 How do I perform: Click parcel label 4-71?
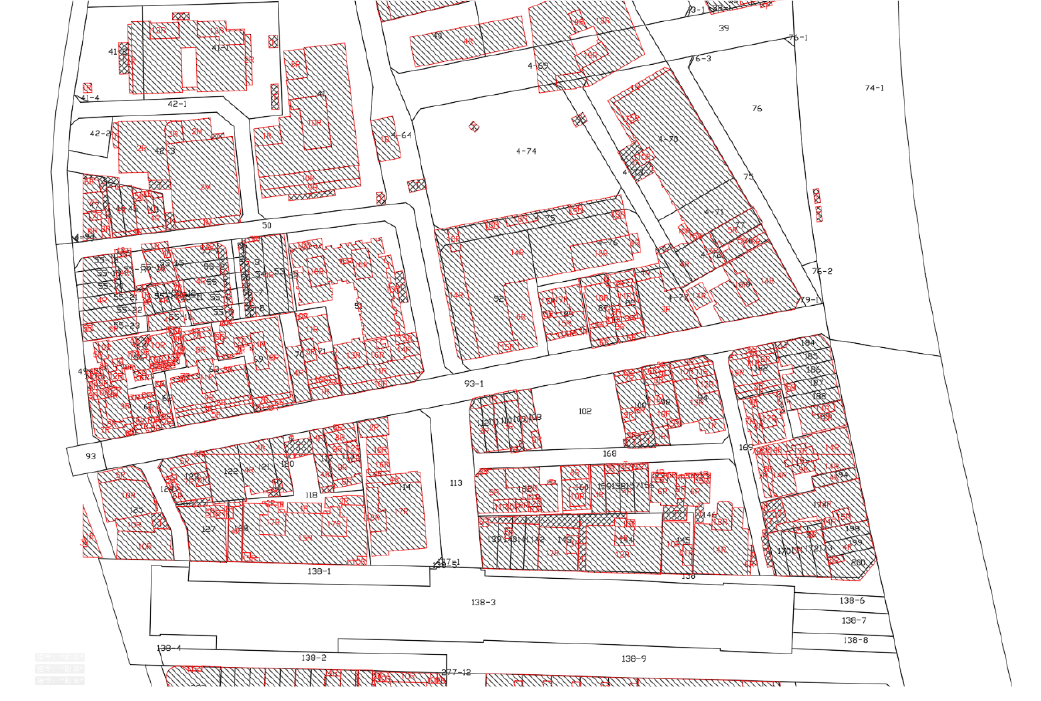(714, 212)
